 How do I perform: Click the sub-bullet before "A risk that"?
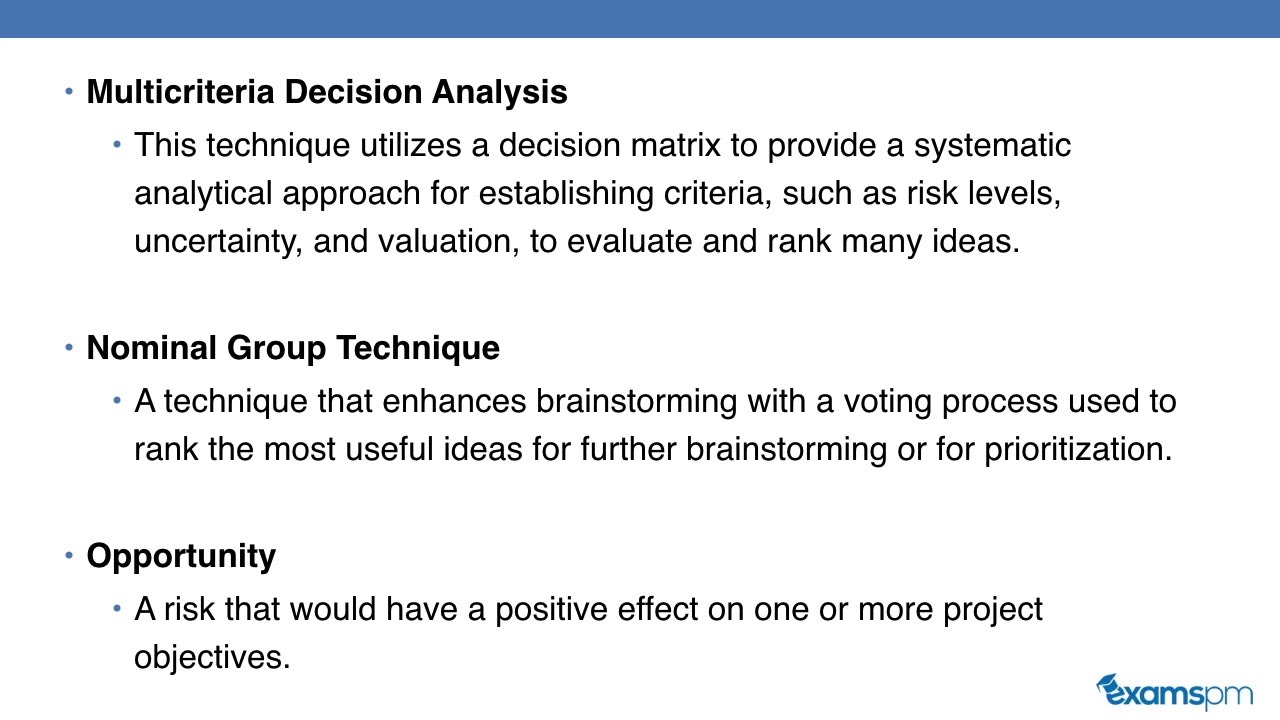point(117,609)
